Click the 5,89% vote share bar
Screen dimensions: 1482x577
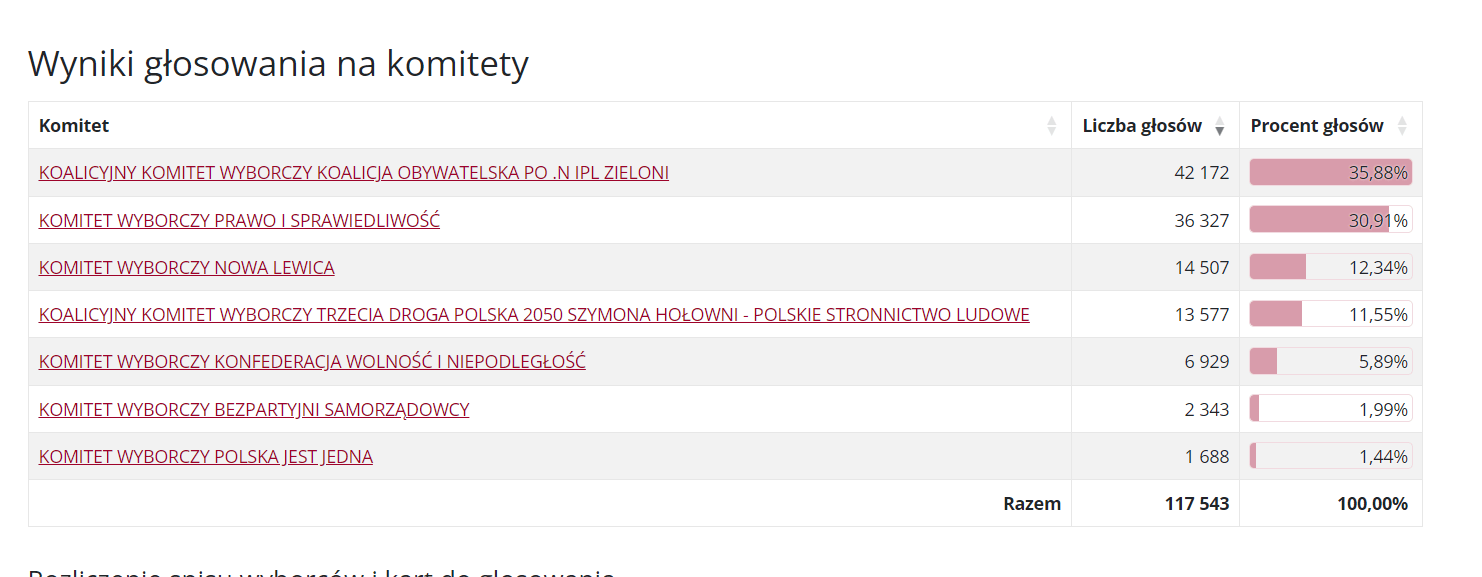click(x=1330, y=362)
